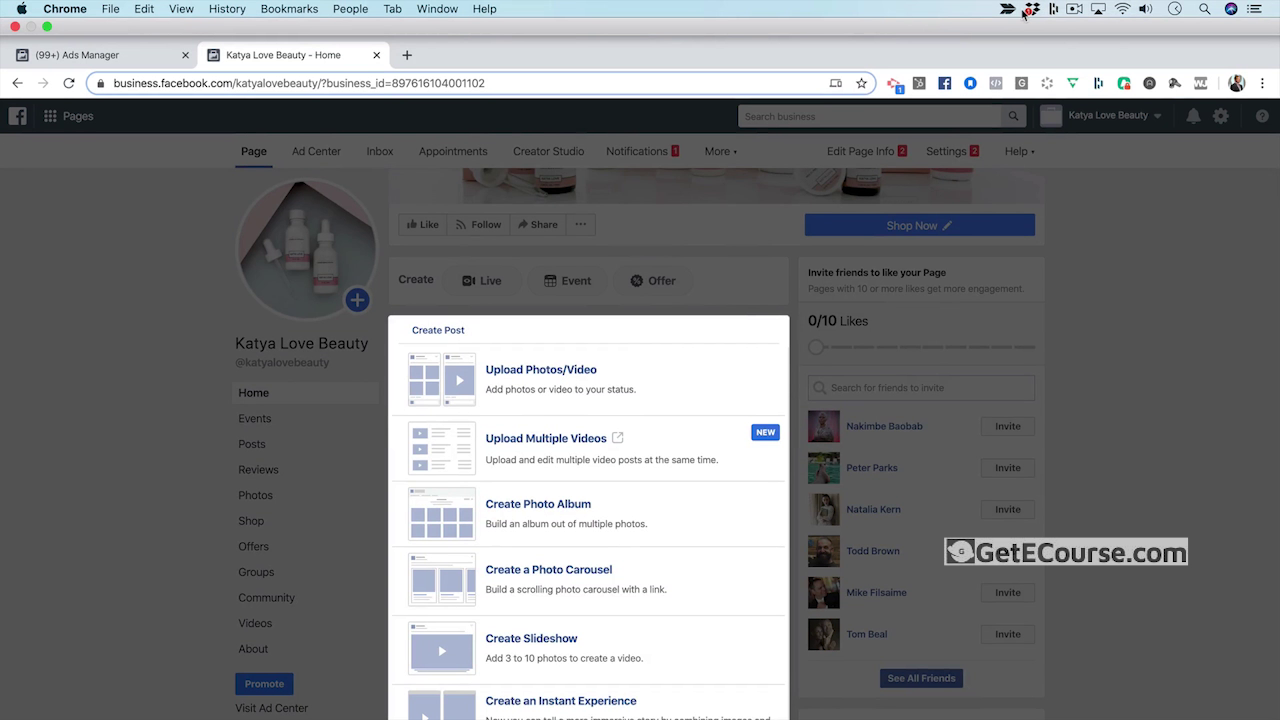The image size is (1280, 720).
Task: Click the Offer creation button
Action: coord(652,281)
